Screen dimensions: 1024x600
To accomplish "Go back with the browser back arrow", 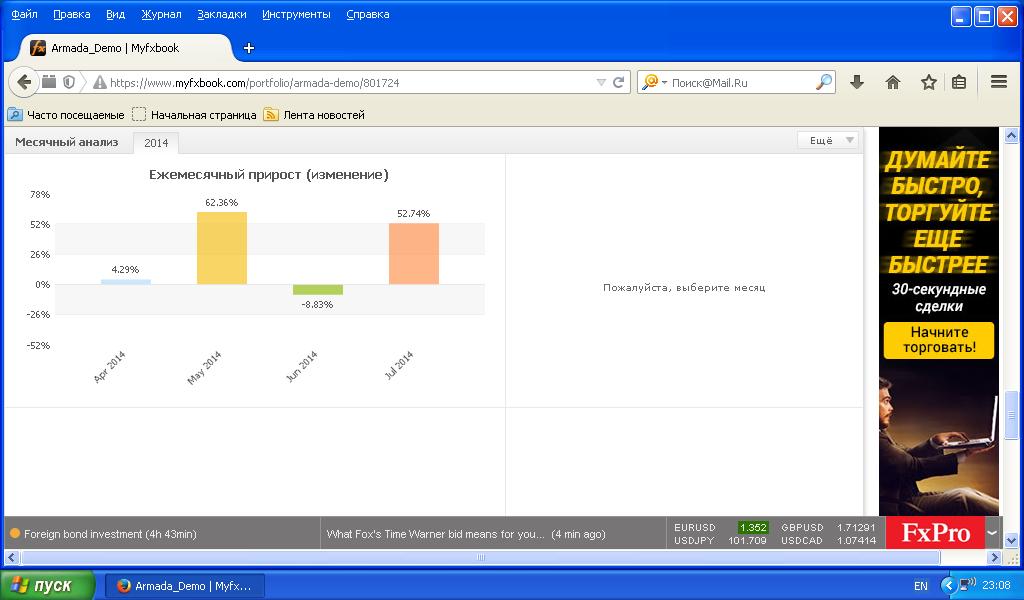I will pos(24,82).
